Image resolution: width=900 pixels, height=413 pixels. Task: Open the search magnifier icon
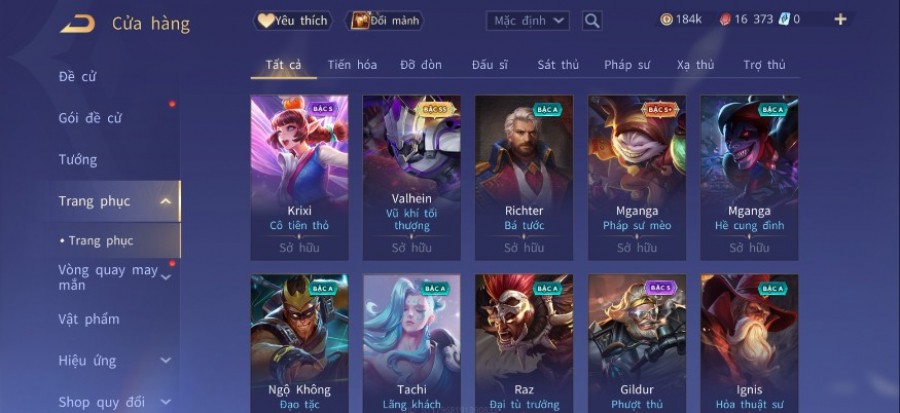tap(592, 21)
